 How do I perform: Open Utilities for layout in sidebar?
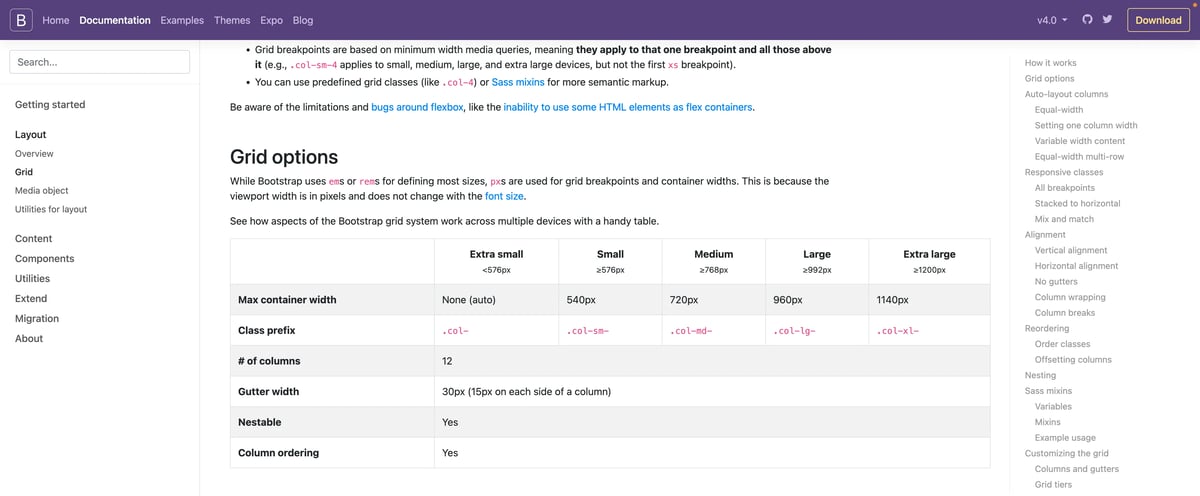click(51, 209)
